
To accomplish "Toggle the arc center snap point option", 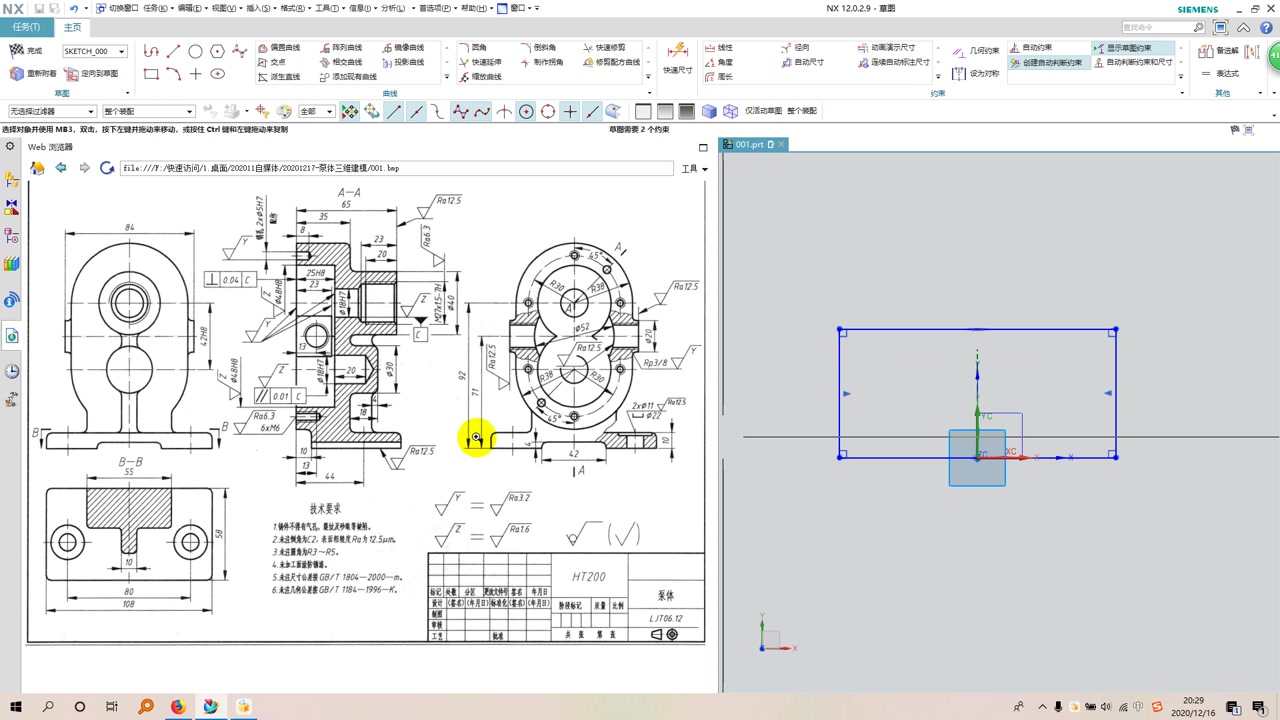I will [526, 112].
